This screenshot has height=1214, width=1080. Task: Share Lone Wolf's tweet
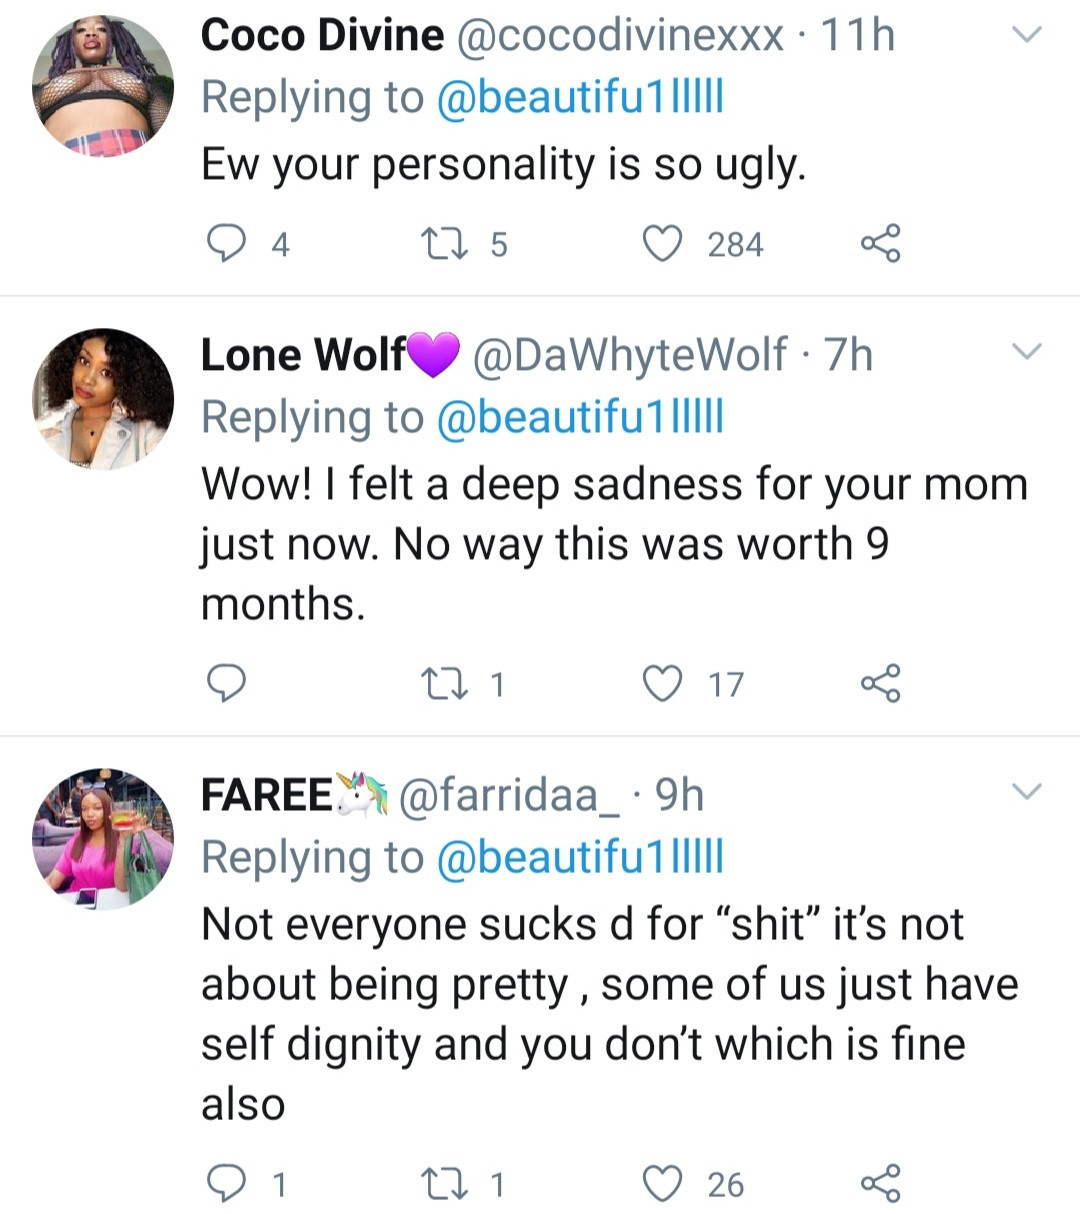pyautogui.click(x=880, y=683)
